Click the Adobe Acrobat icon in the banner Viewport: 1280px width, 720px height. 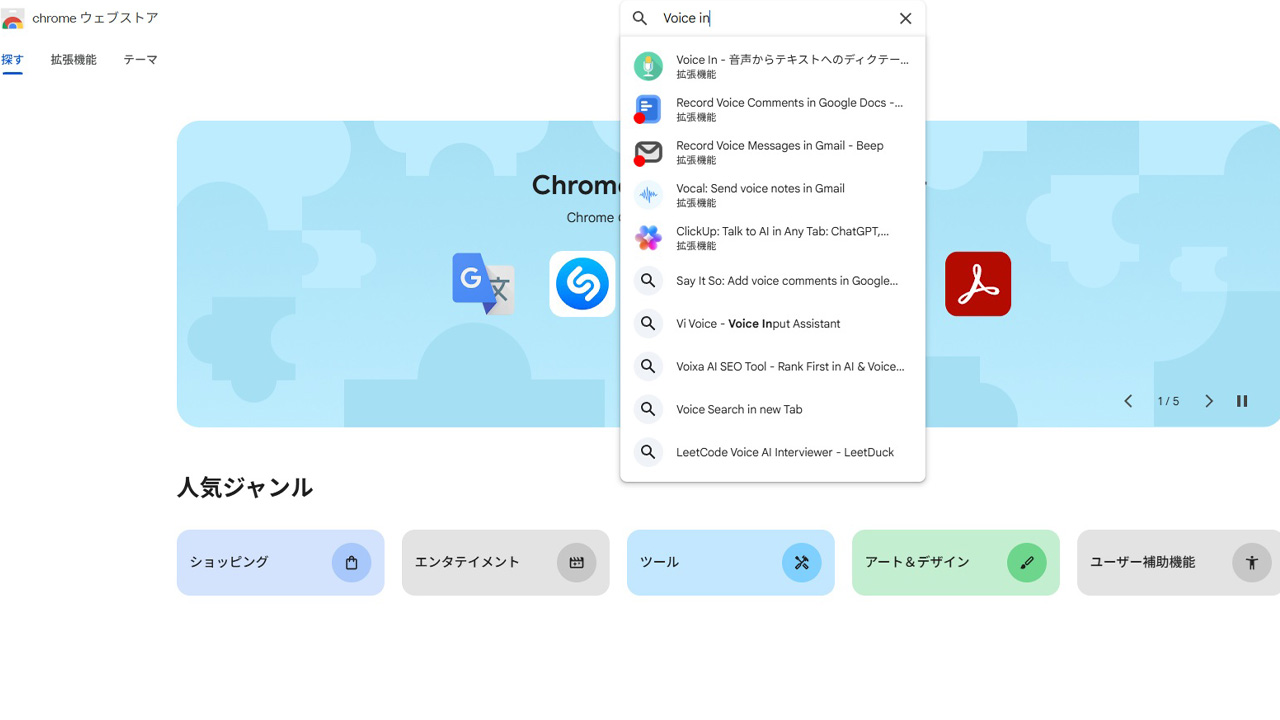point(978,284)
